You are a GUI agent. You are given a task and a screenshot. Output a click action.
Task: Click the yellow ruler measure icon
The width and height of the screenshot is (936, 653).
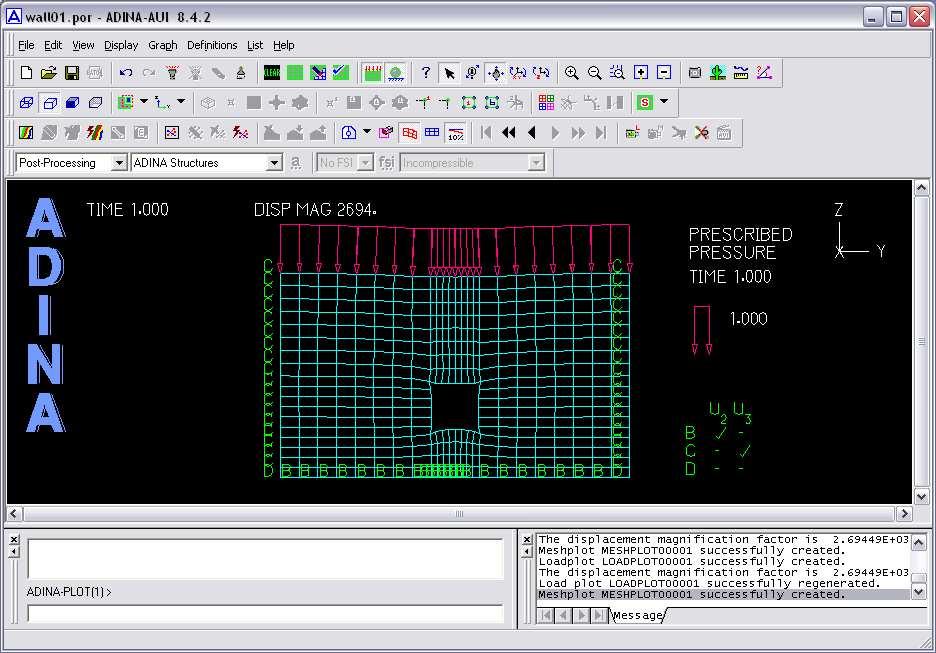tap(741, 73)
